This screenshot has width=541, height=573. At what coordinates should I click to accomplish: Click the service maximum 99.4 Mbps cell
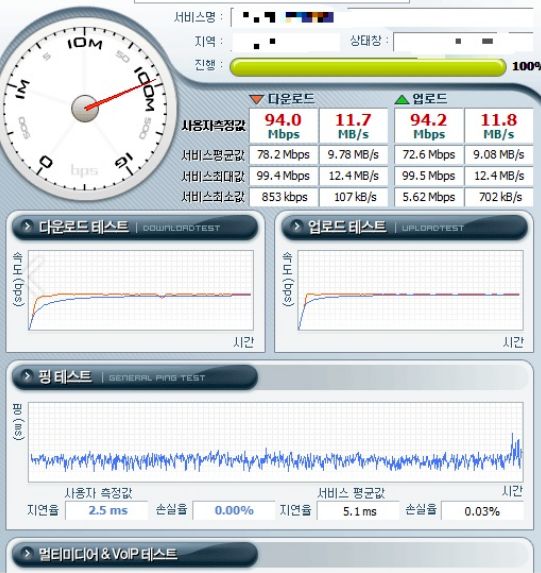pos(284,176)
